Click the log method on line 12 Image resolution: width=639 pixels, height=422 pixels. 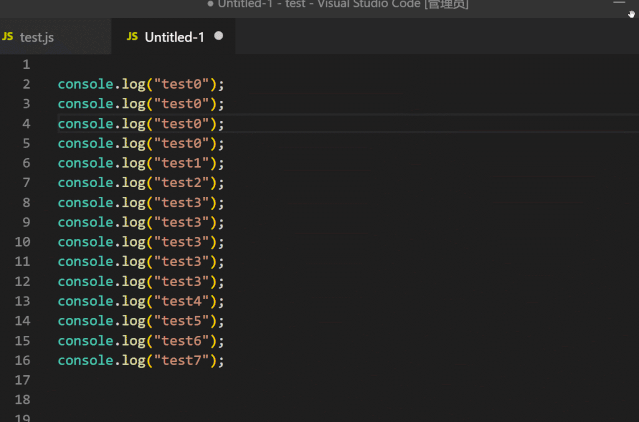coord(134,282)
